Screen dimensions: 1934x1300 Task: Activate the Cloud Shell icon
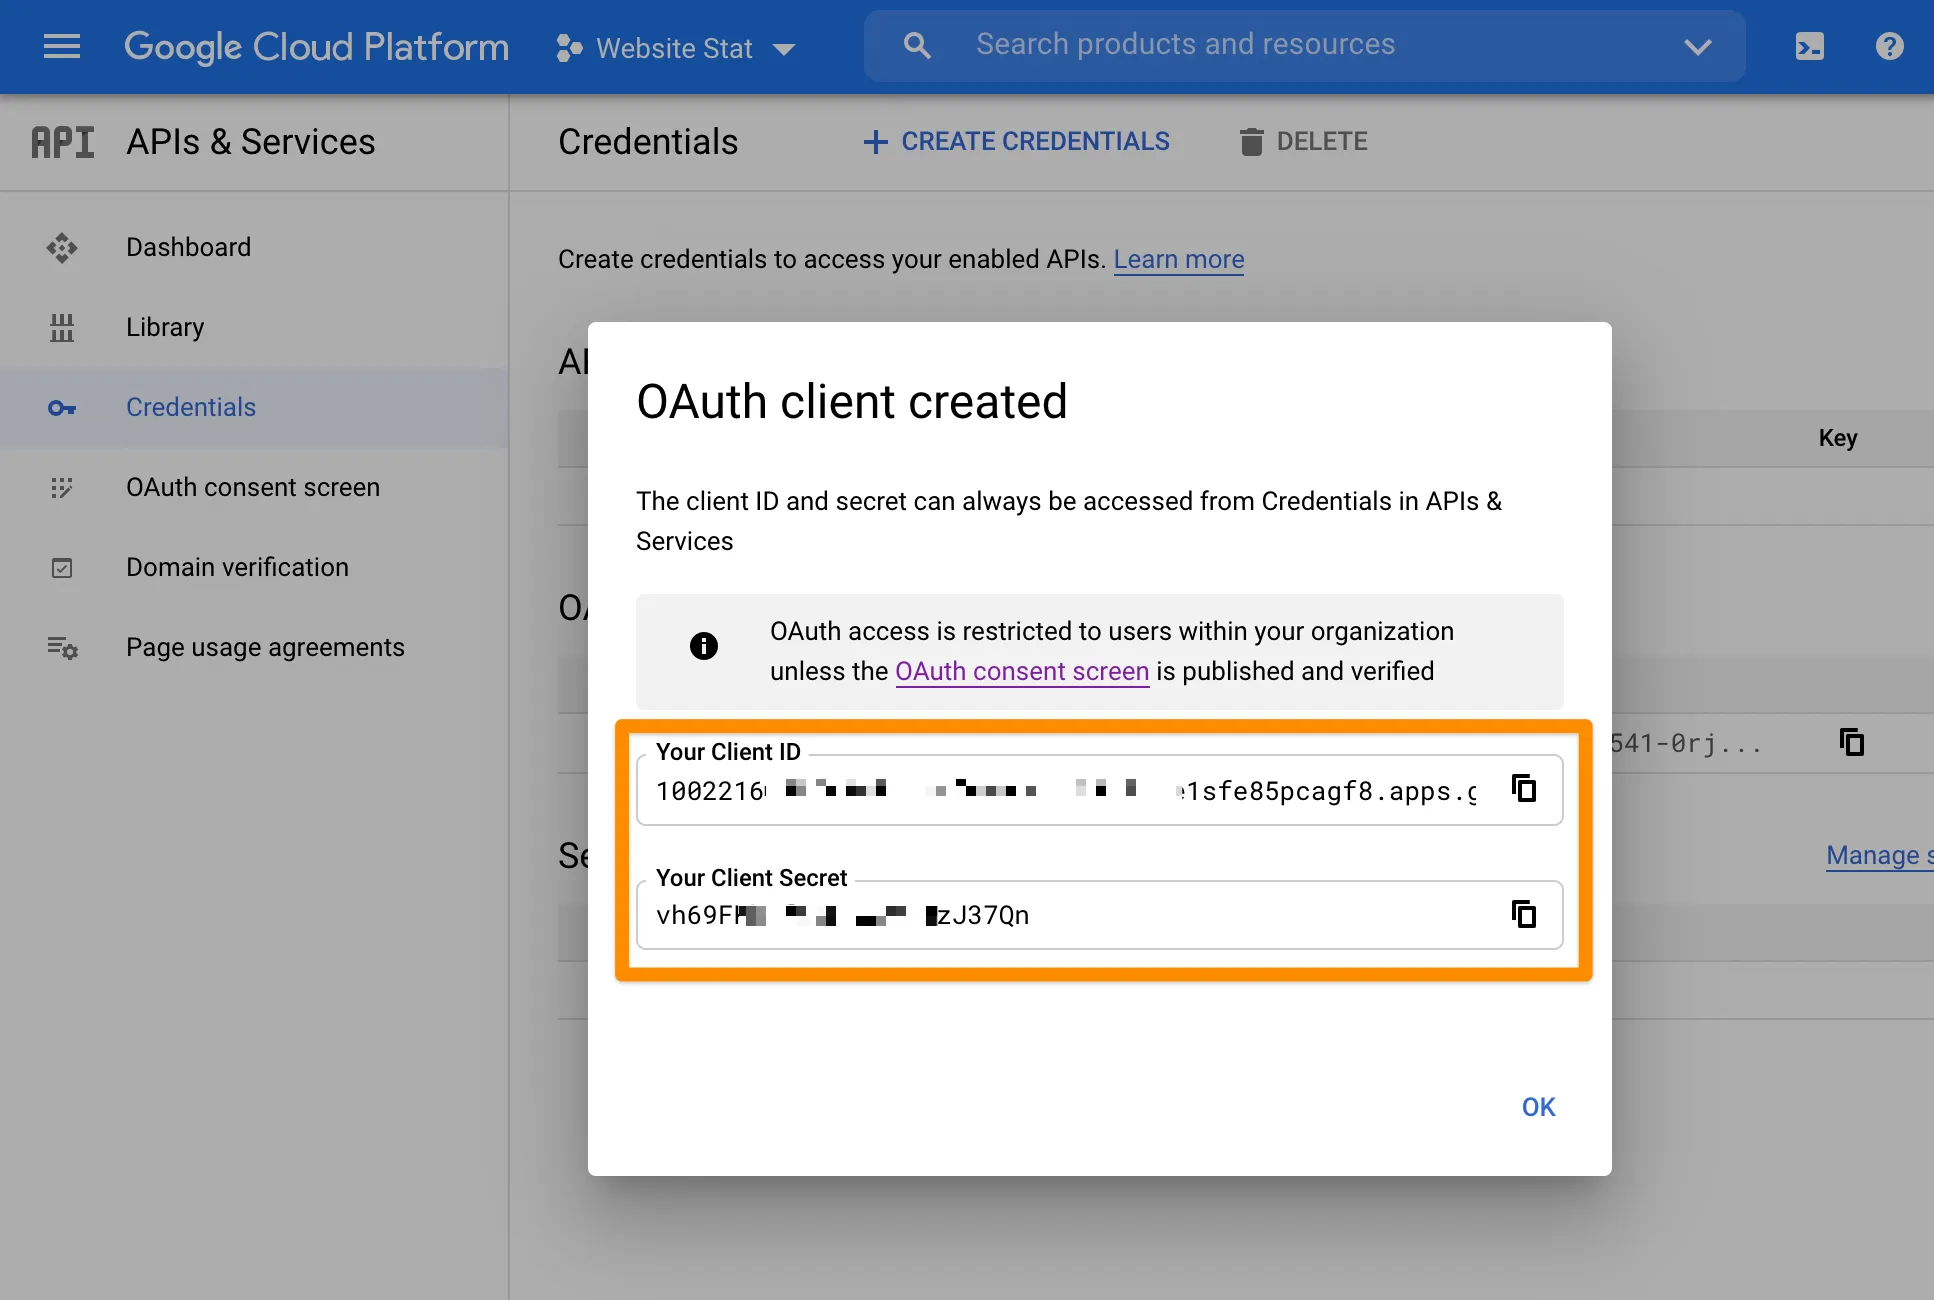(x=1809, y=46)
